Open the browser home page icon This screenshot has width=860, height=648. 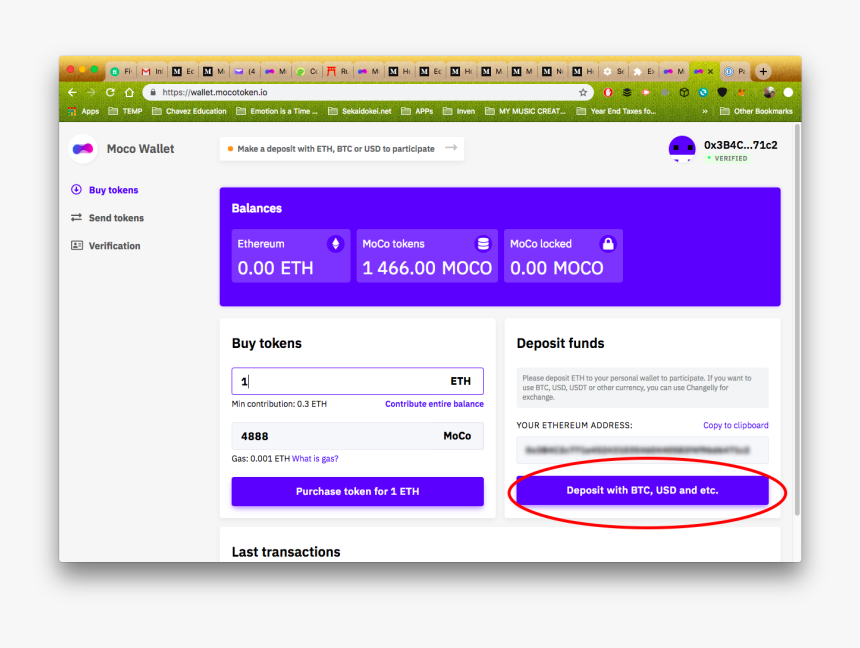(129, 92)
